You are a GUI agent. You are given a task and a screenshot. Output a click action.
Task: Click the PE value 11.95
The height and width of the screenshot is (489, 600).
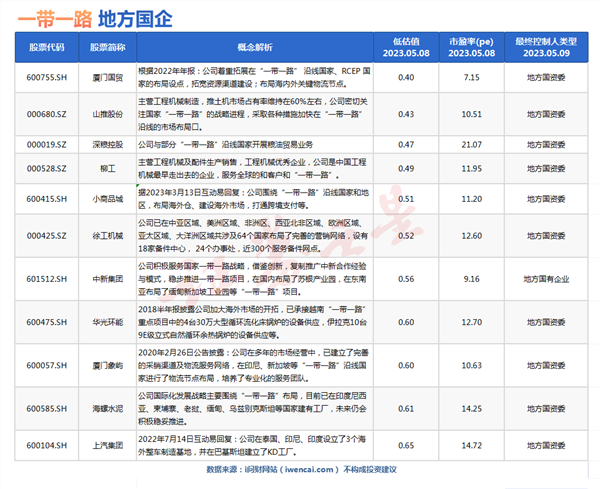(471, 168)
